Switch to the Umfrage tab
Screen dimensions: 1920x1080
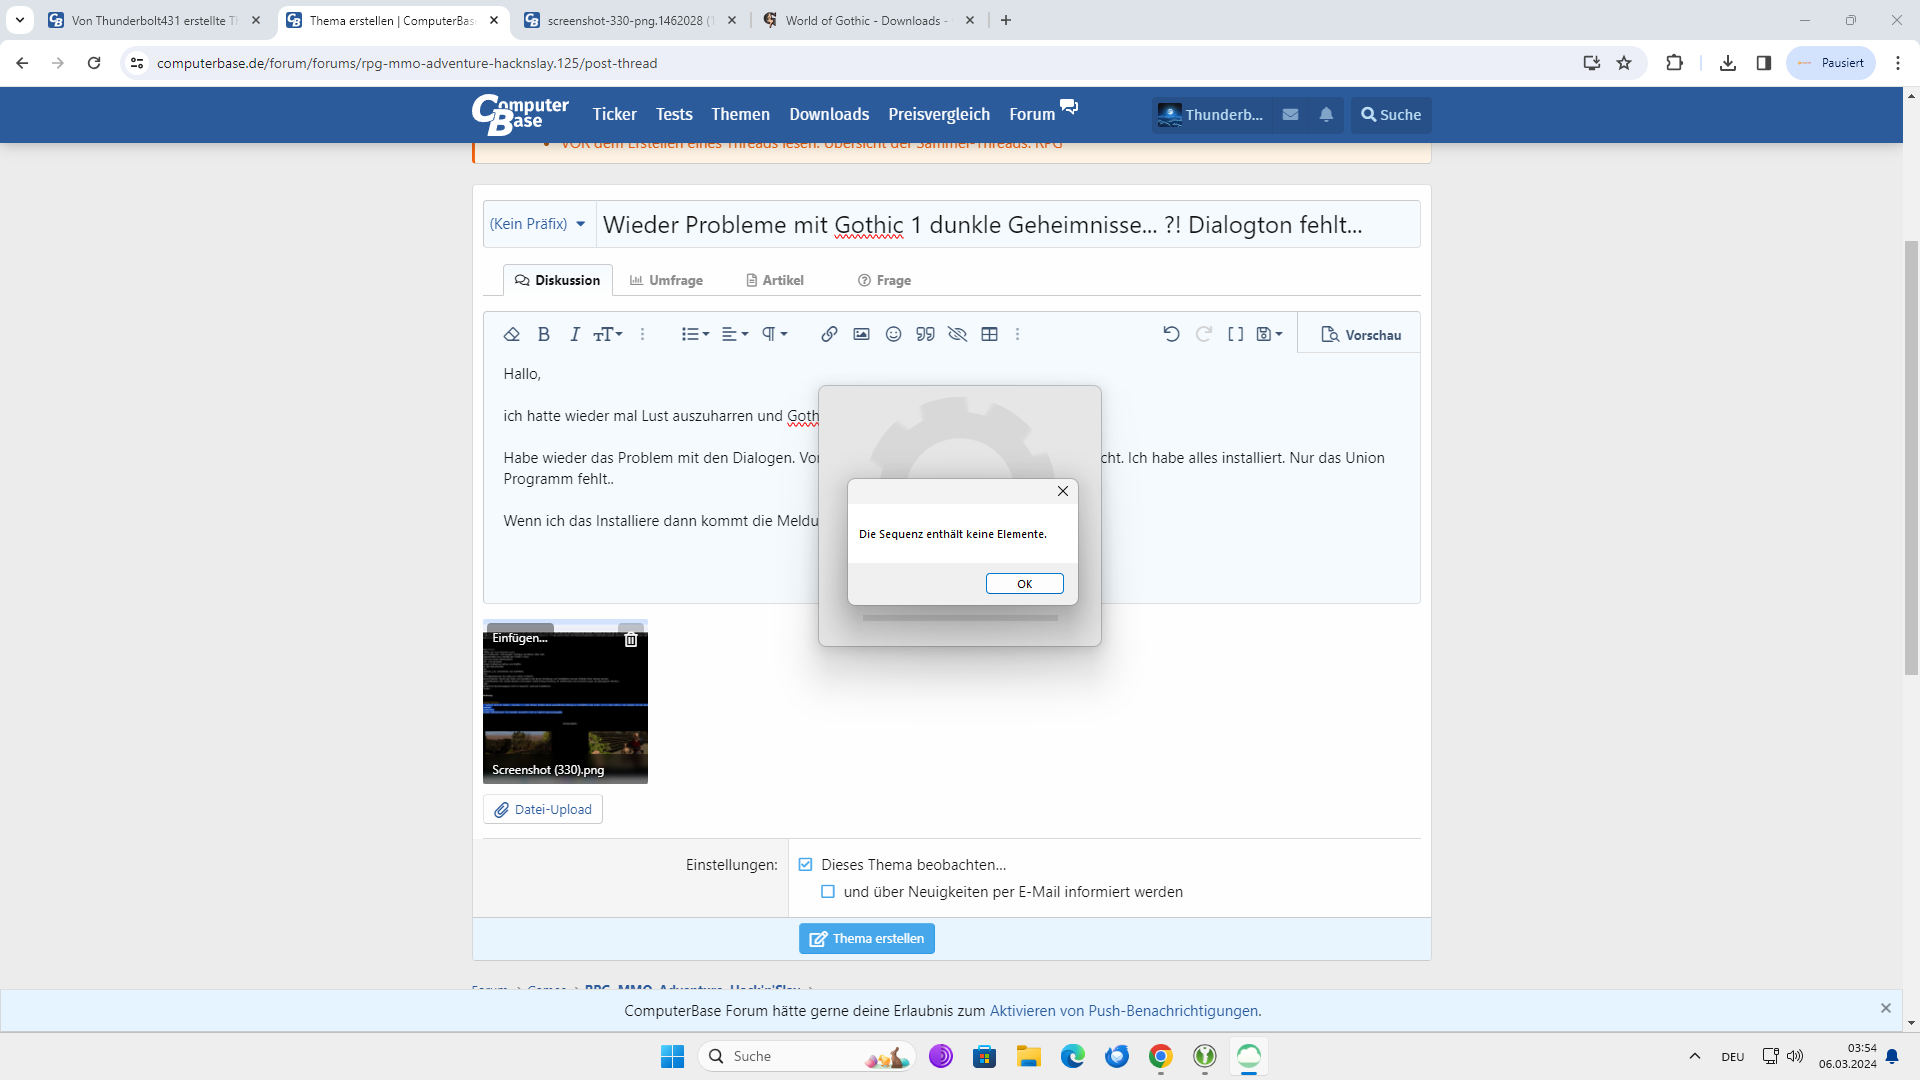[666, 281]
